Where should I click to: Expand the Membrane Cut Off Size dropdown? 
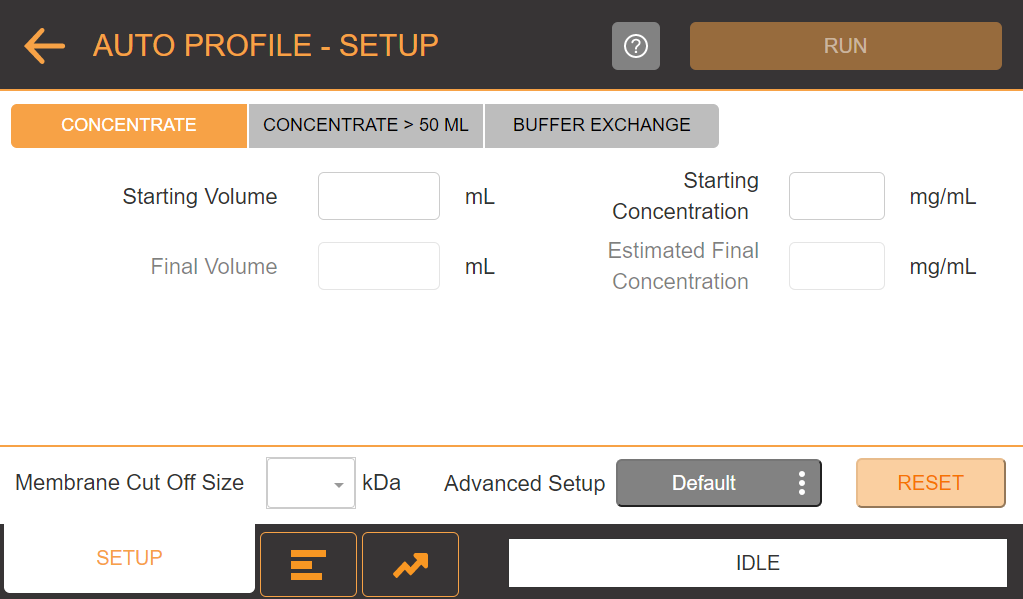(x=311, y=483)
